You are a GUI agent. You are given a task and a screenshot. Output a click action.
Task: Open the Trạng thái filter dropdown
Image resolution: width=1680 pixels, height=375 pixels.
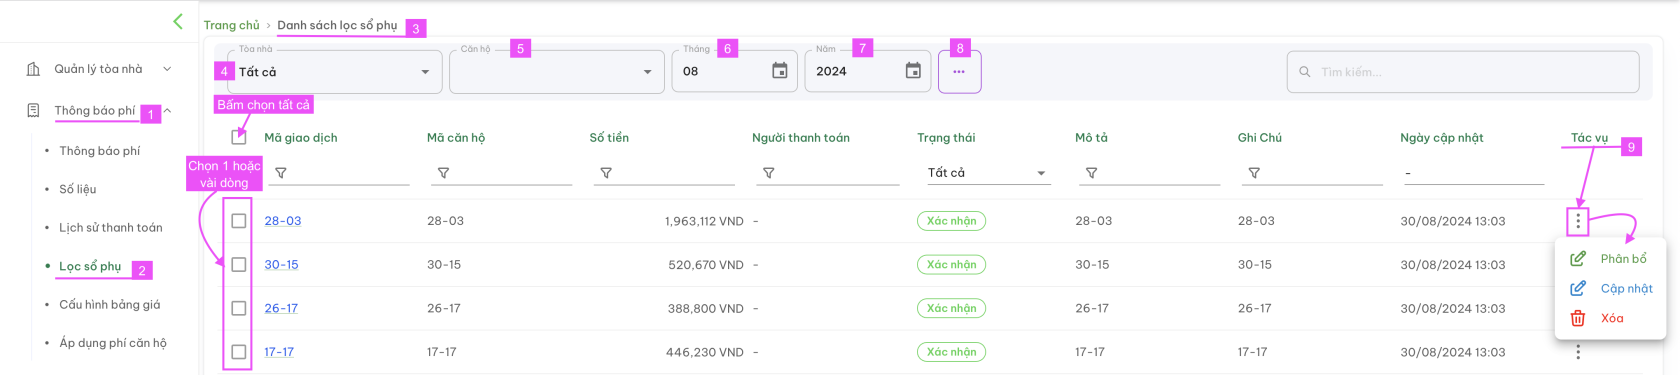point(986,173)
